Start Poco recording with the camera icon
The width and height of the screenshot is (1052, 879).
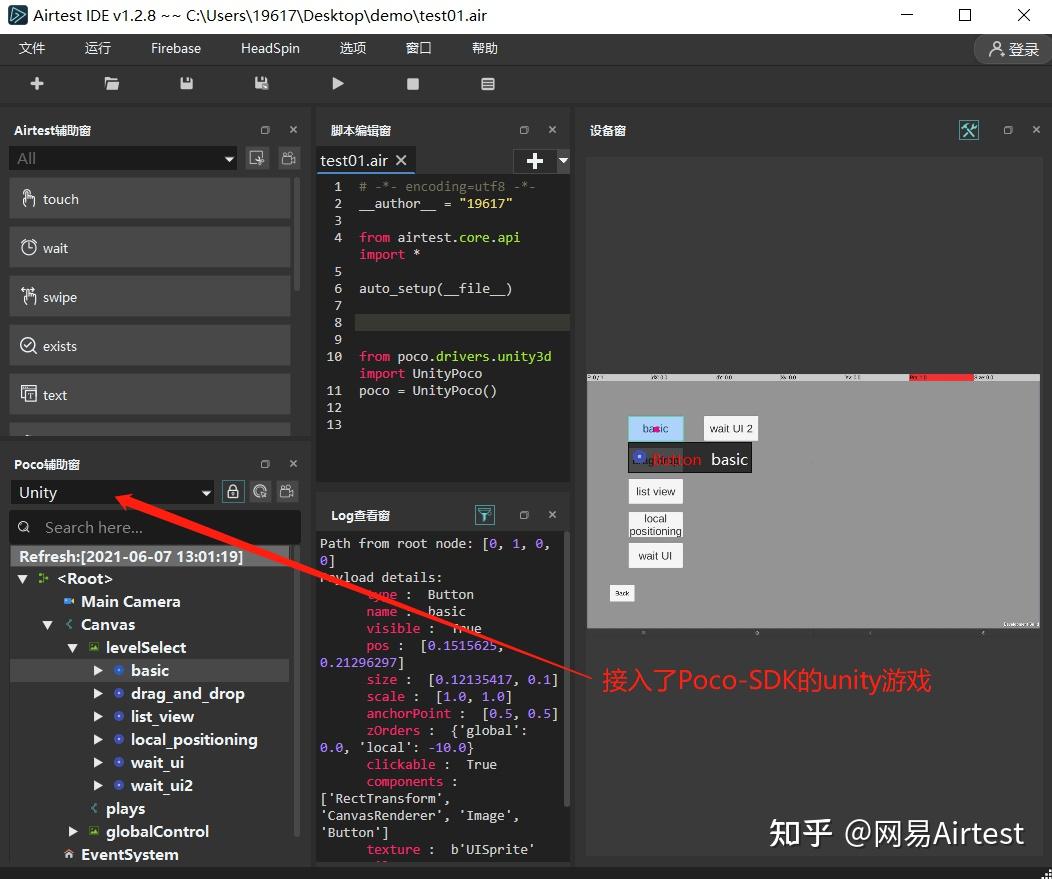tap(286, 492)
